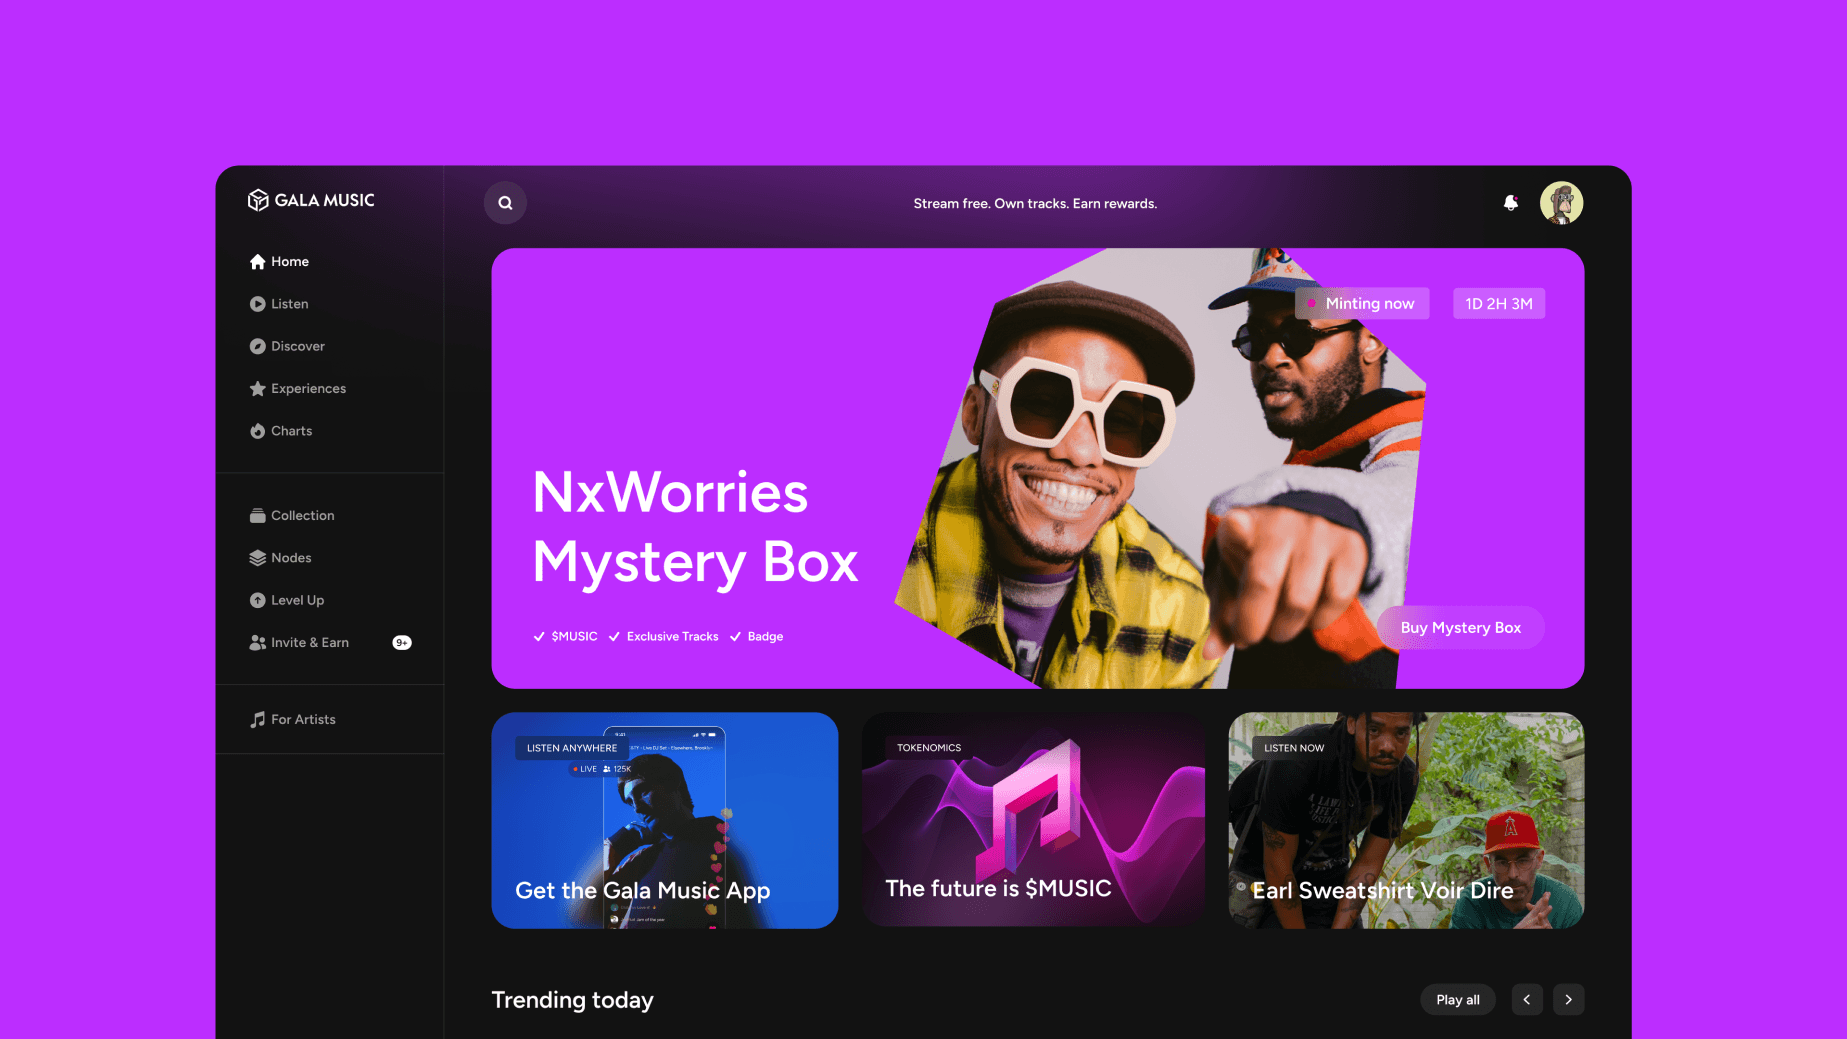Open notifications via the bell icon
This screenshot has height=1039, width=1847.
click(x=1511, y=203)
